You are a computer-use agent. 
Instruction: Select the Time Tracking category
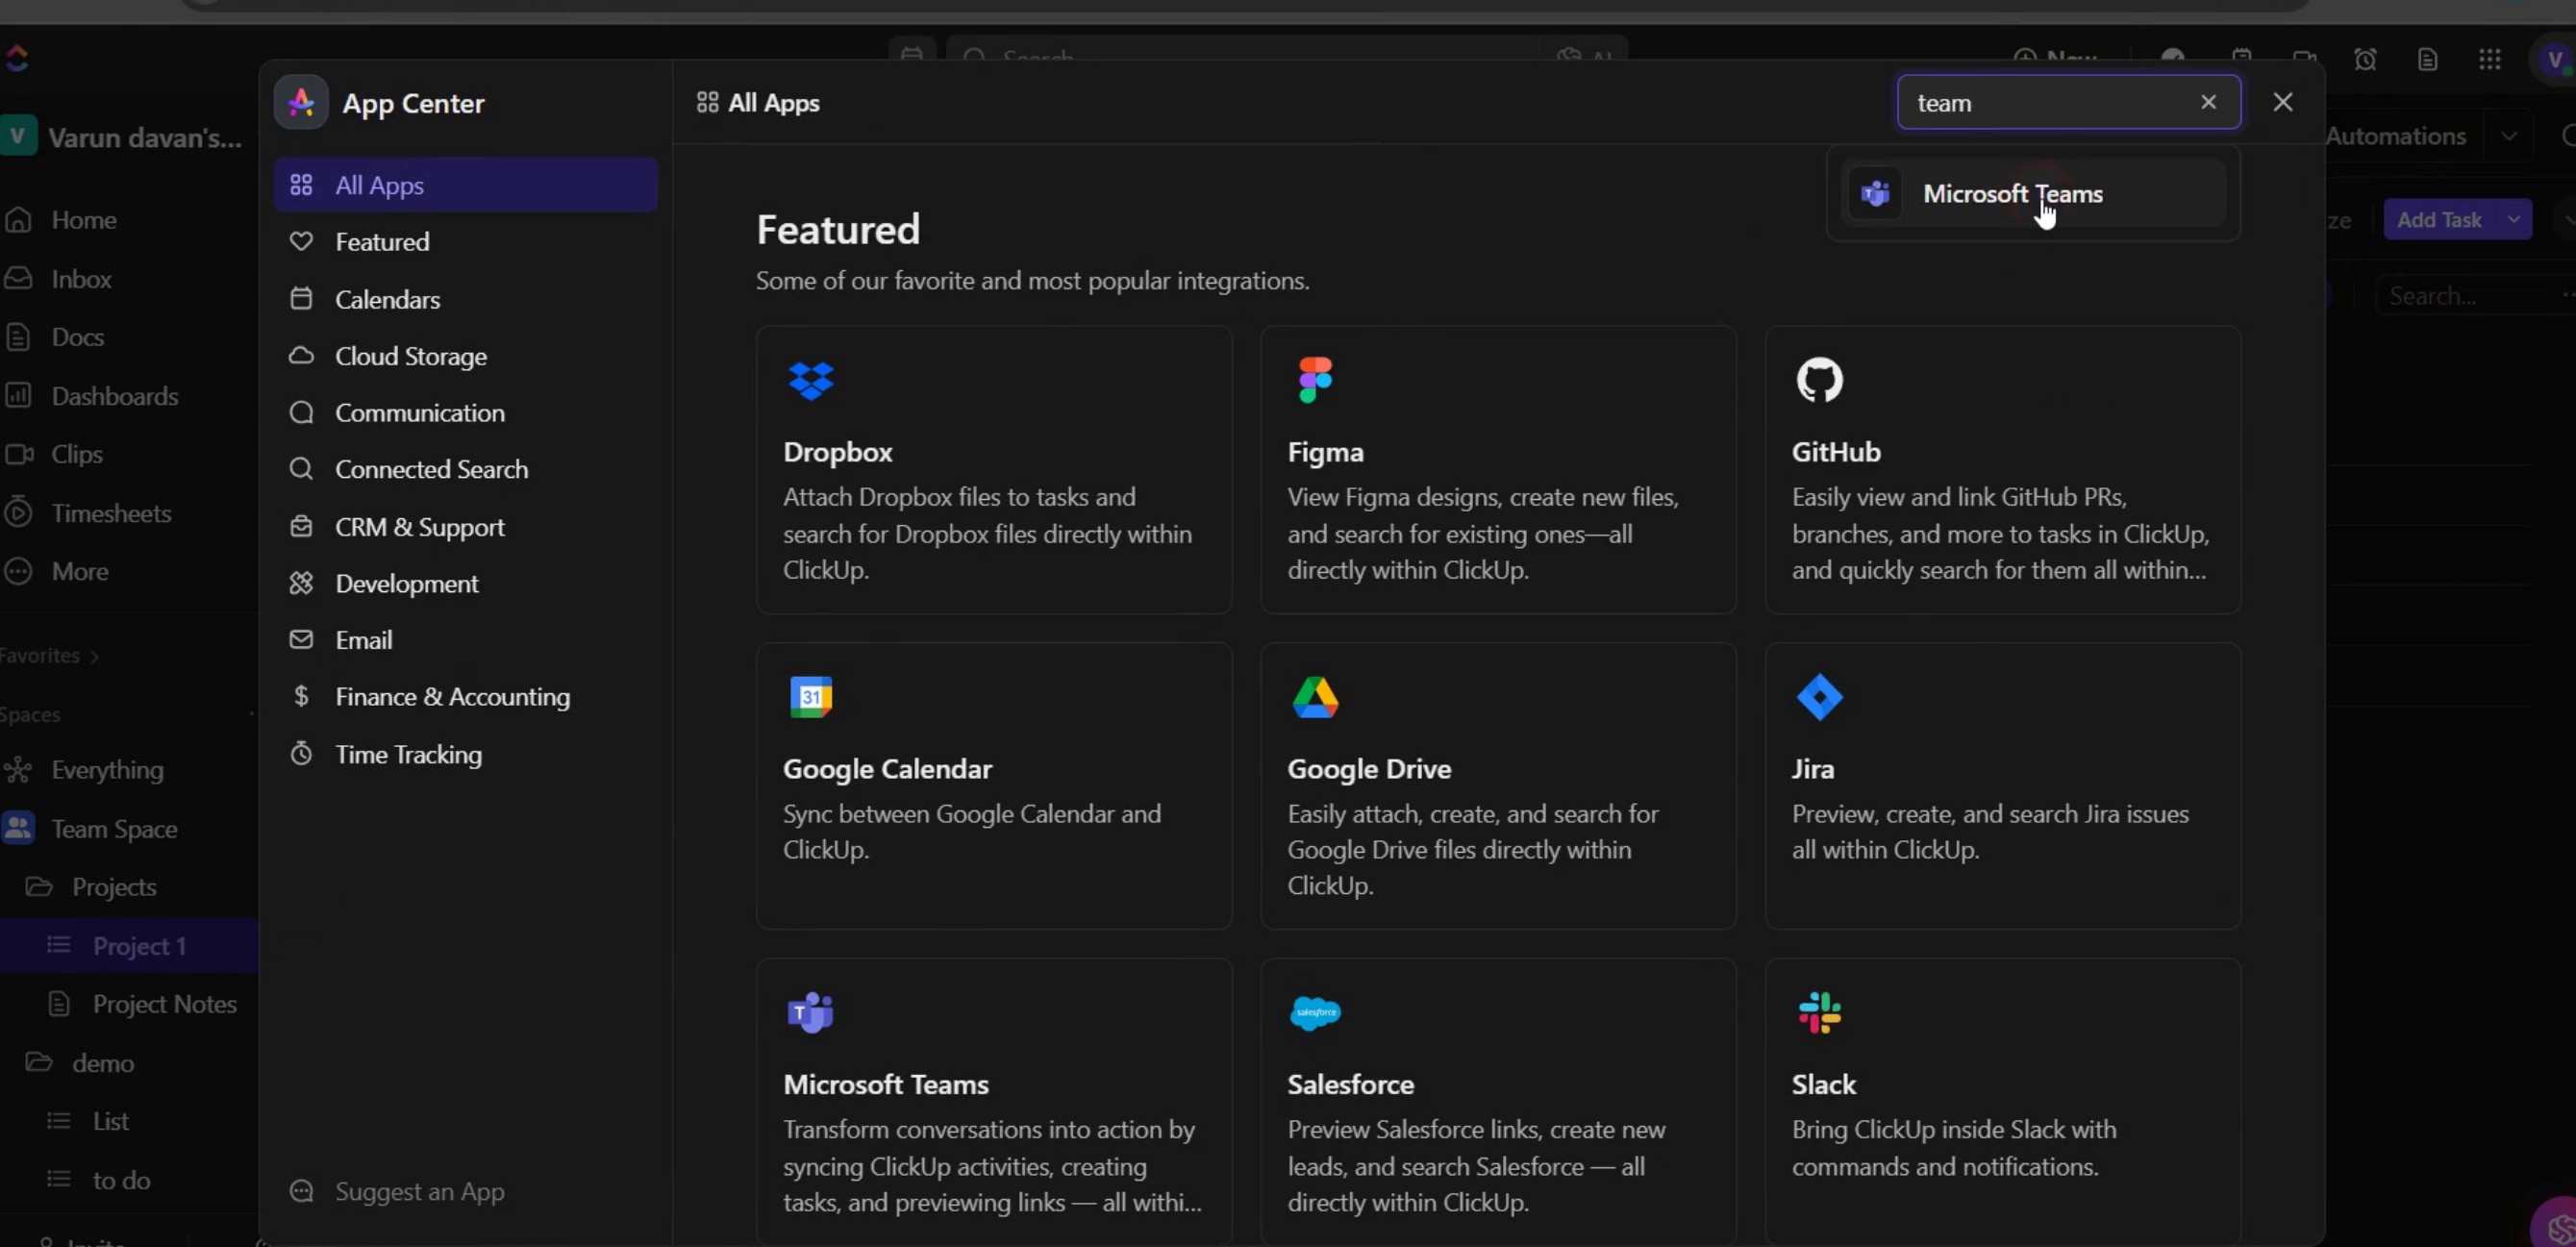[x=408, y=754]
